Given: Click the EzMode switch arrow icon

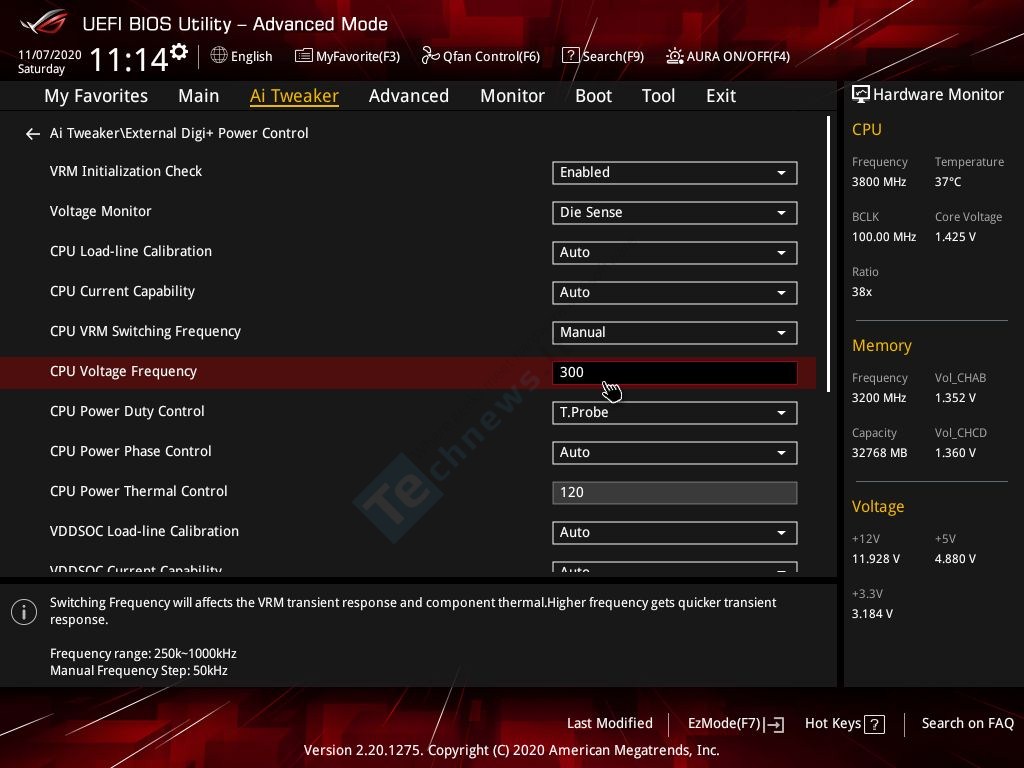Looking at the screenshot, I should [775, 724].
